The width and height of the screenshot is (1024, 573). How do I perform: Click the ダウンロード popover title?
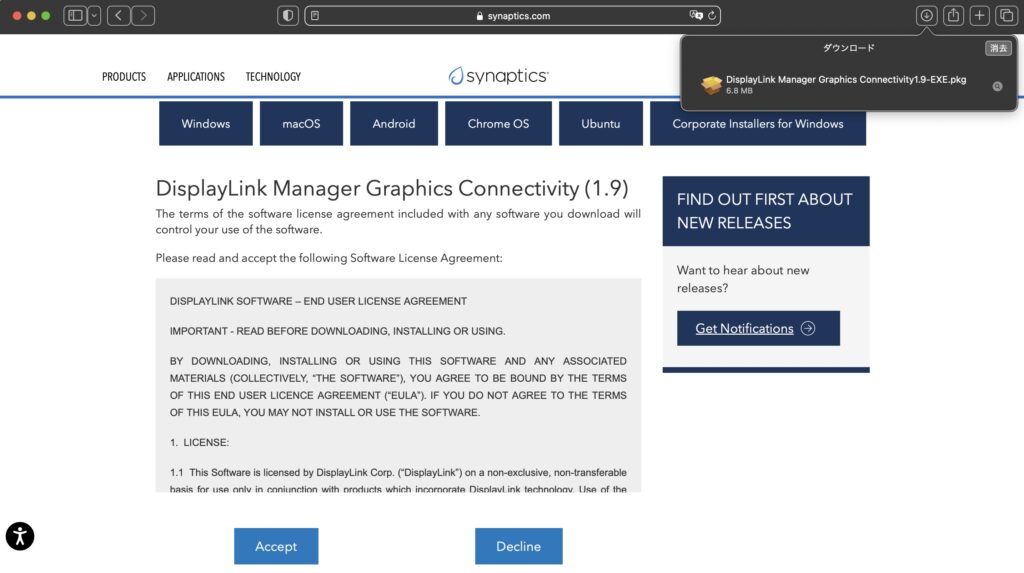tap(848, 48)
